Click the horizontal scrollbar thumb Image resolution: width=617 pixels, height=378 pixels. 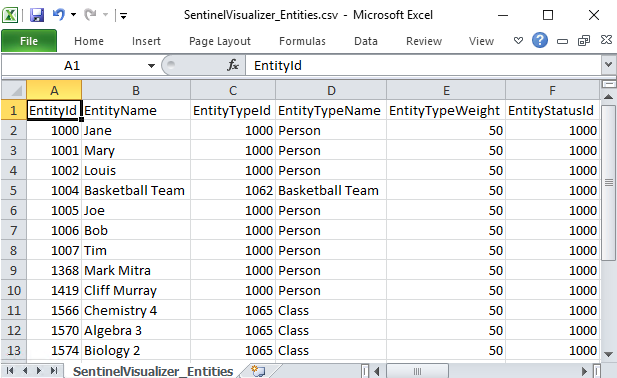(417, 371)
